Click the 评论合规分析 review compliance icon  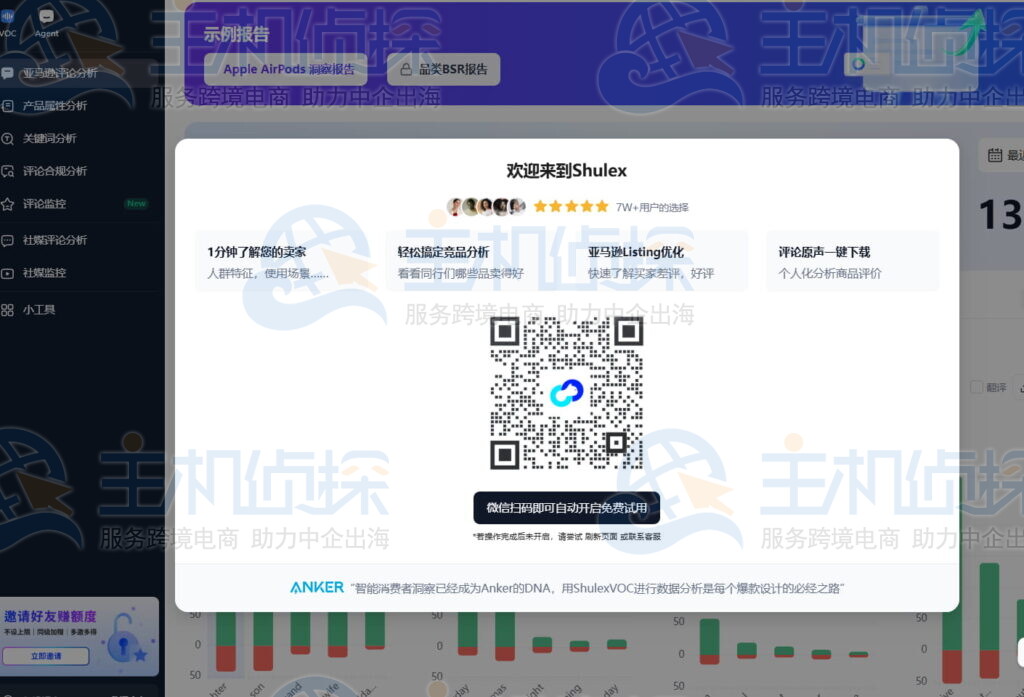[8, 171]
